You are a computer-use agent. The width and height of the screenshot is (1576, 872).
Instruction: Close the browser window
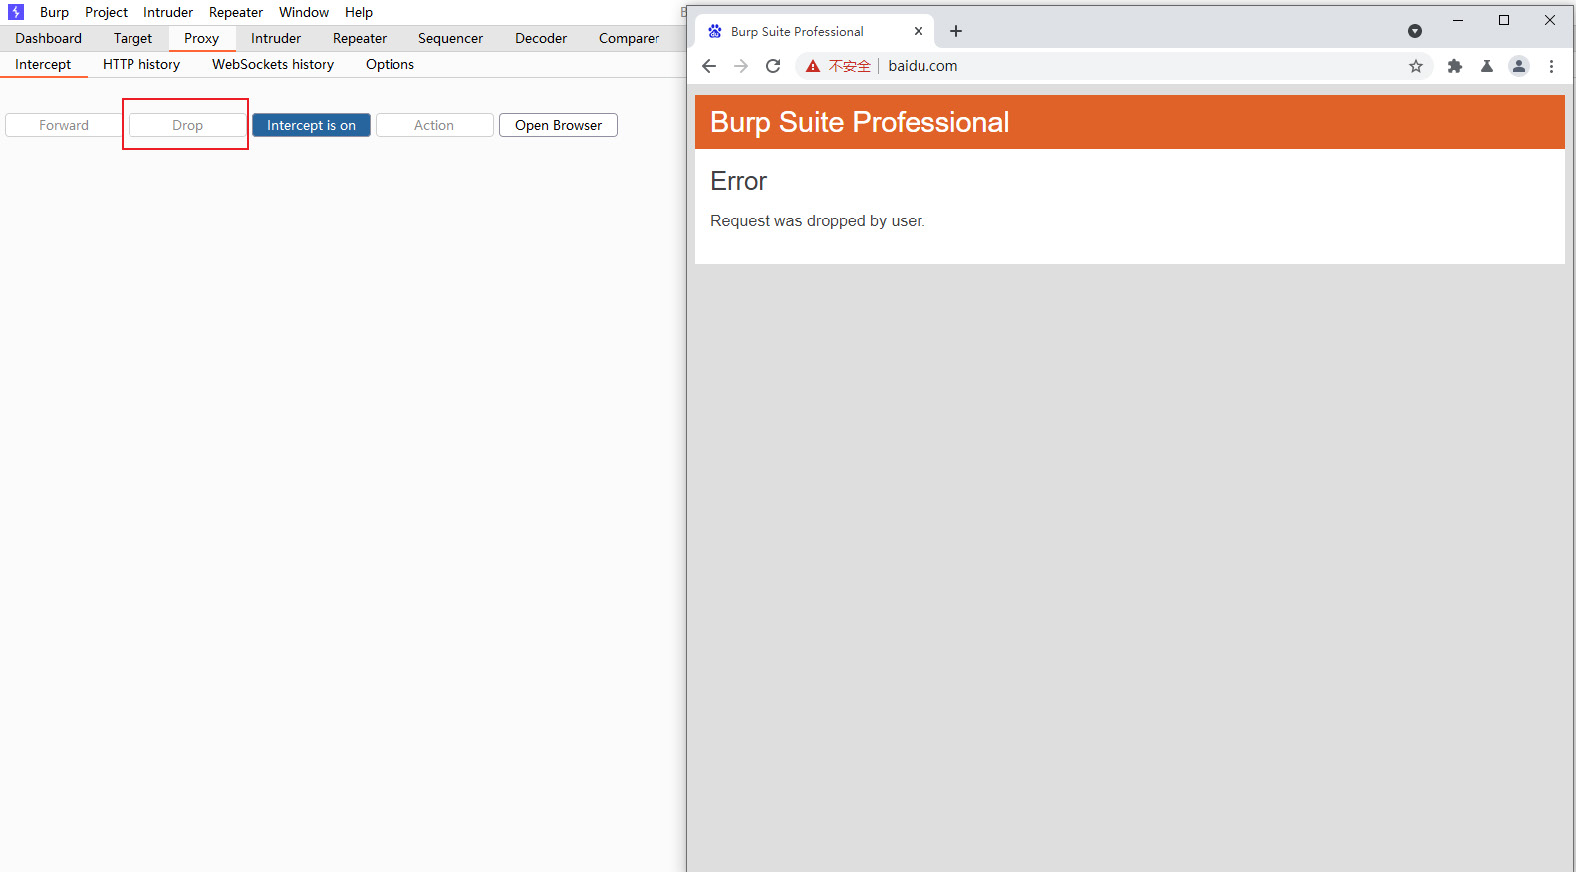(x=1550, y=20)
